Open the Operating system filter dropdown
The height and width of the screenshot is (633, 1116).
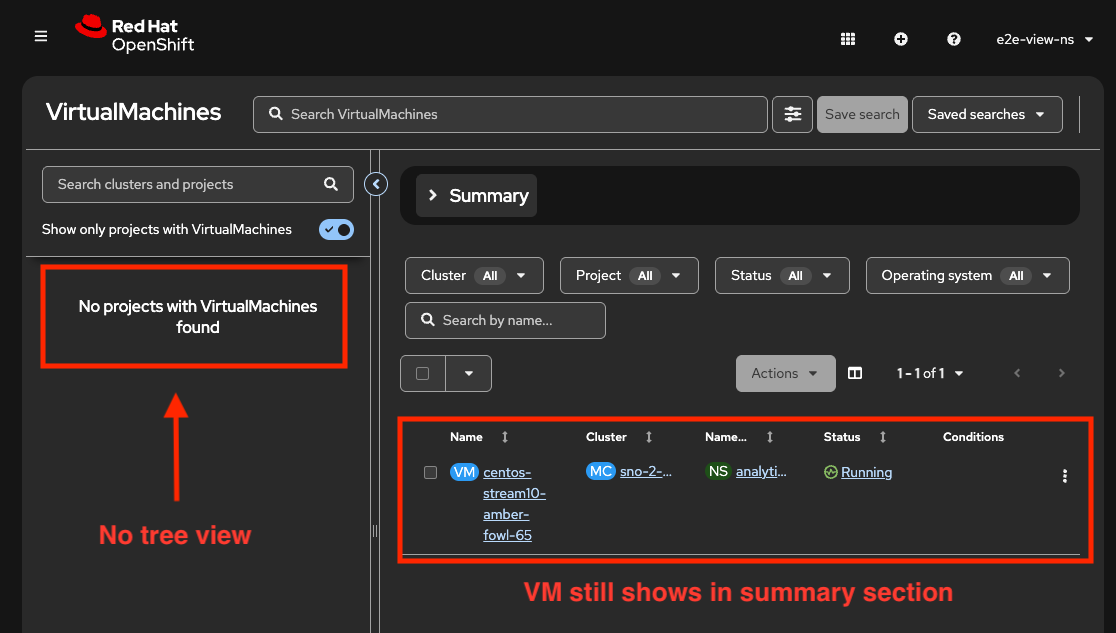pos(967,276)
